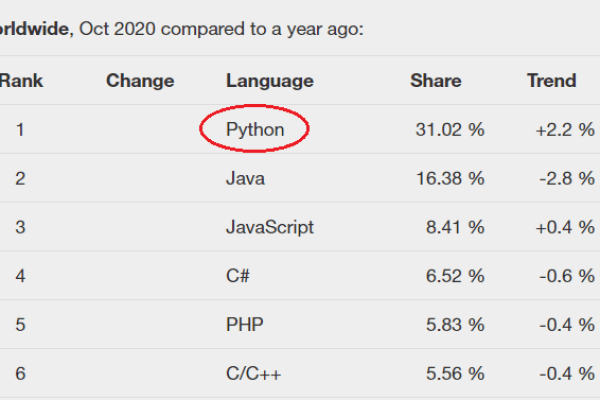The height and width of the screenshot is (400, 600).
Task: Click the 5.56 % share value
Action: (455, 374)
